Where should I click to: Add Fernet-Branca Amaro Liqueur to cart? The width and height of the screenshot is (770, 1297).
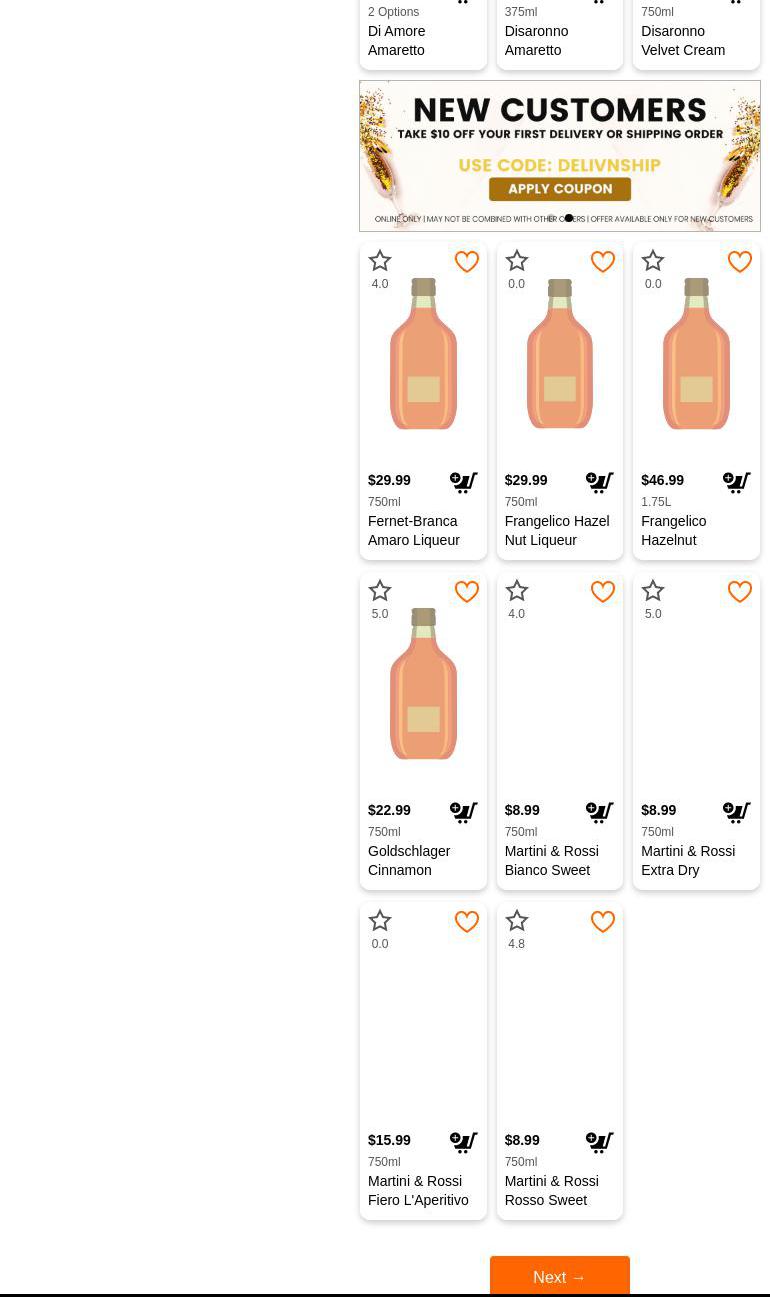[x=463, y=483]
